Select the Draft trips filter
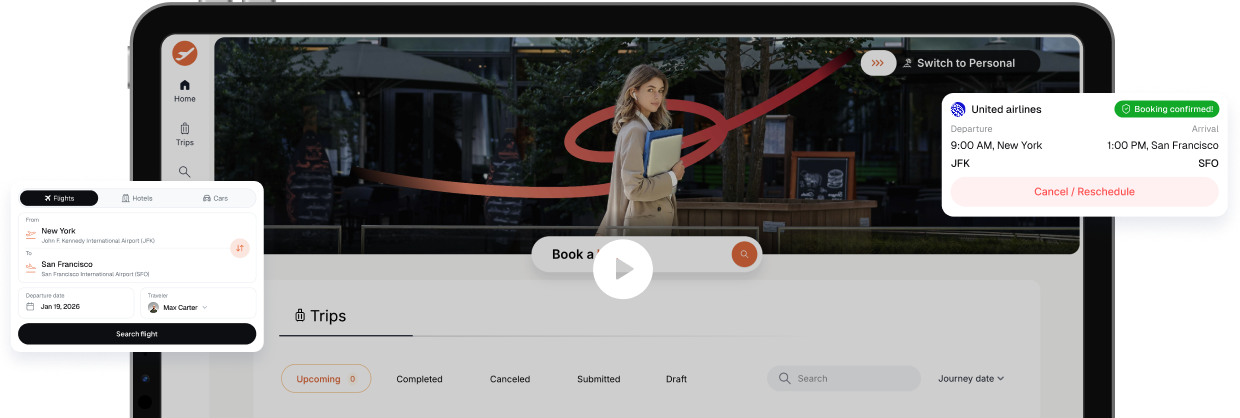The width and height of the screenshot is (1240, 418). (x=676, y=379)
